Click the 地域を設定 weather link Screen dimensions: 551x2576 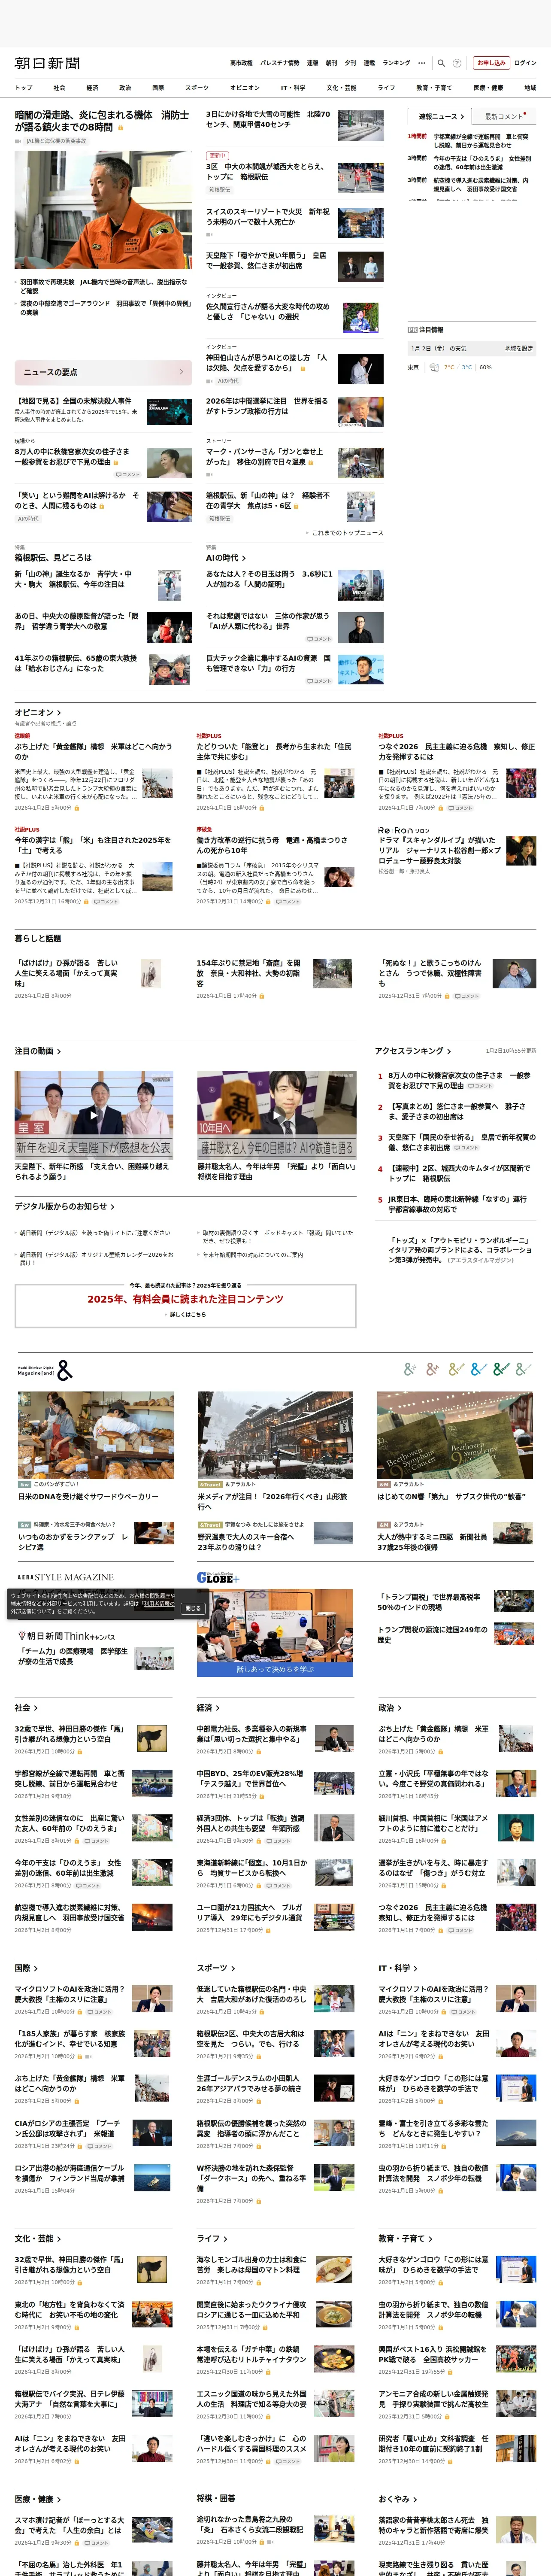518,349
